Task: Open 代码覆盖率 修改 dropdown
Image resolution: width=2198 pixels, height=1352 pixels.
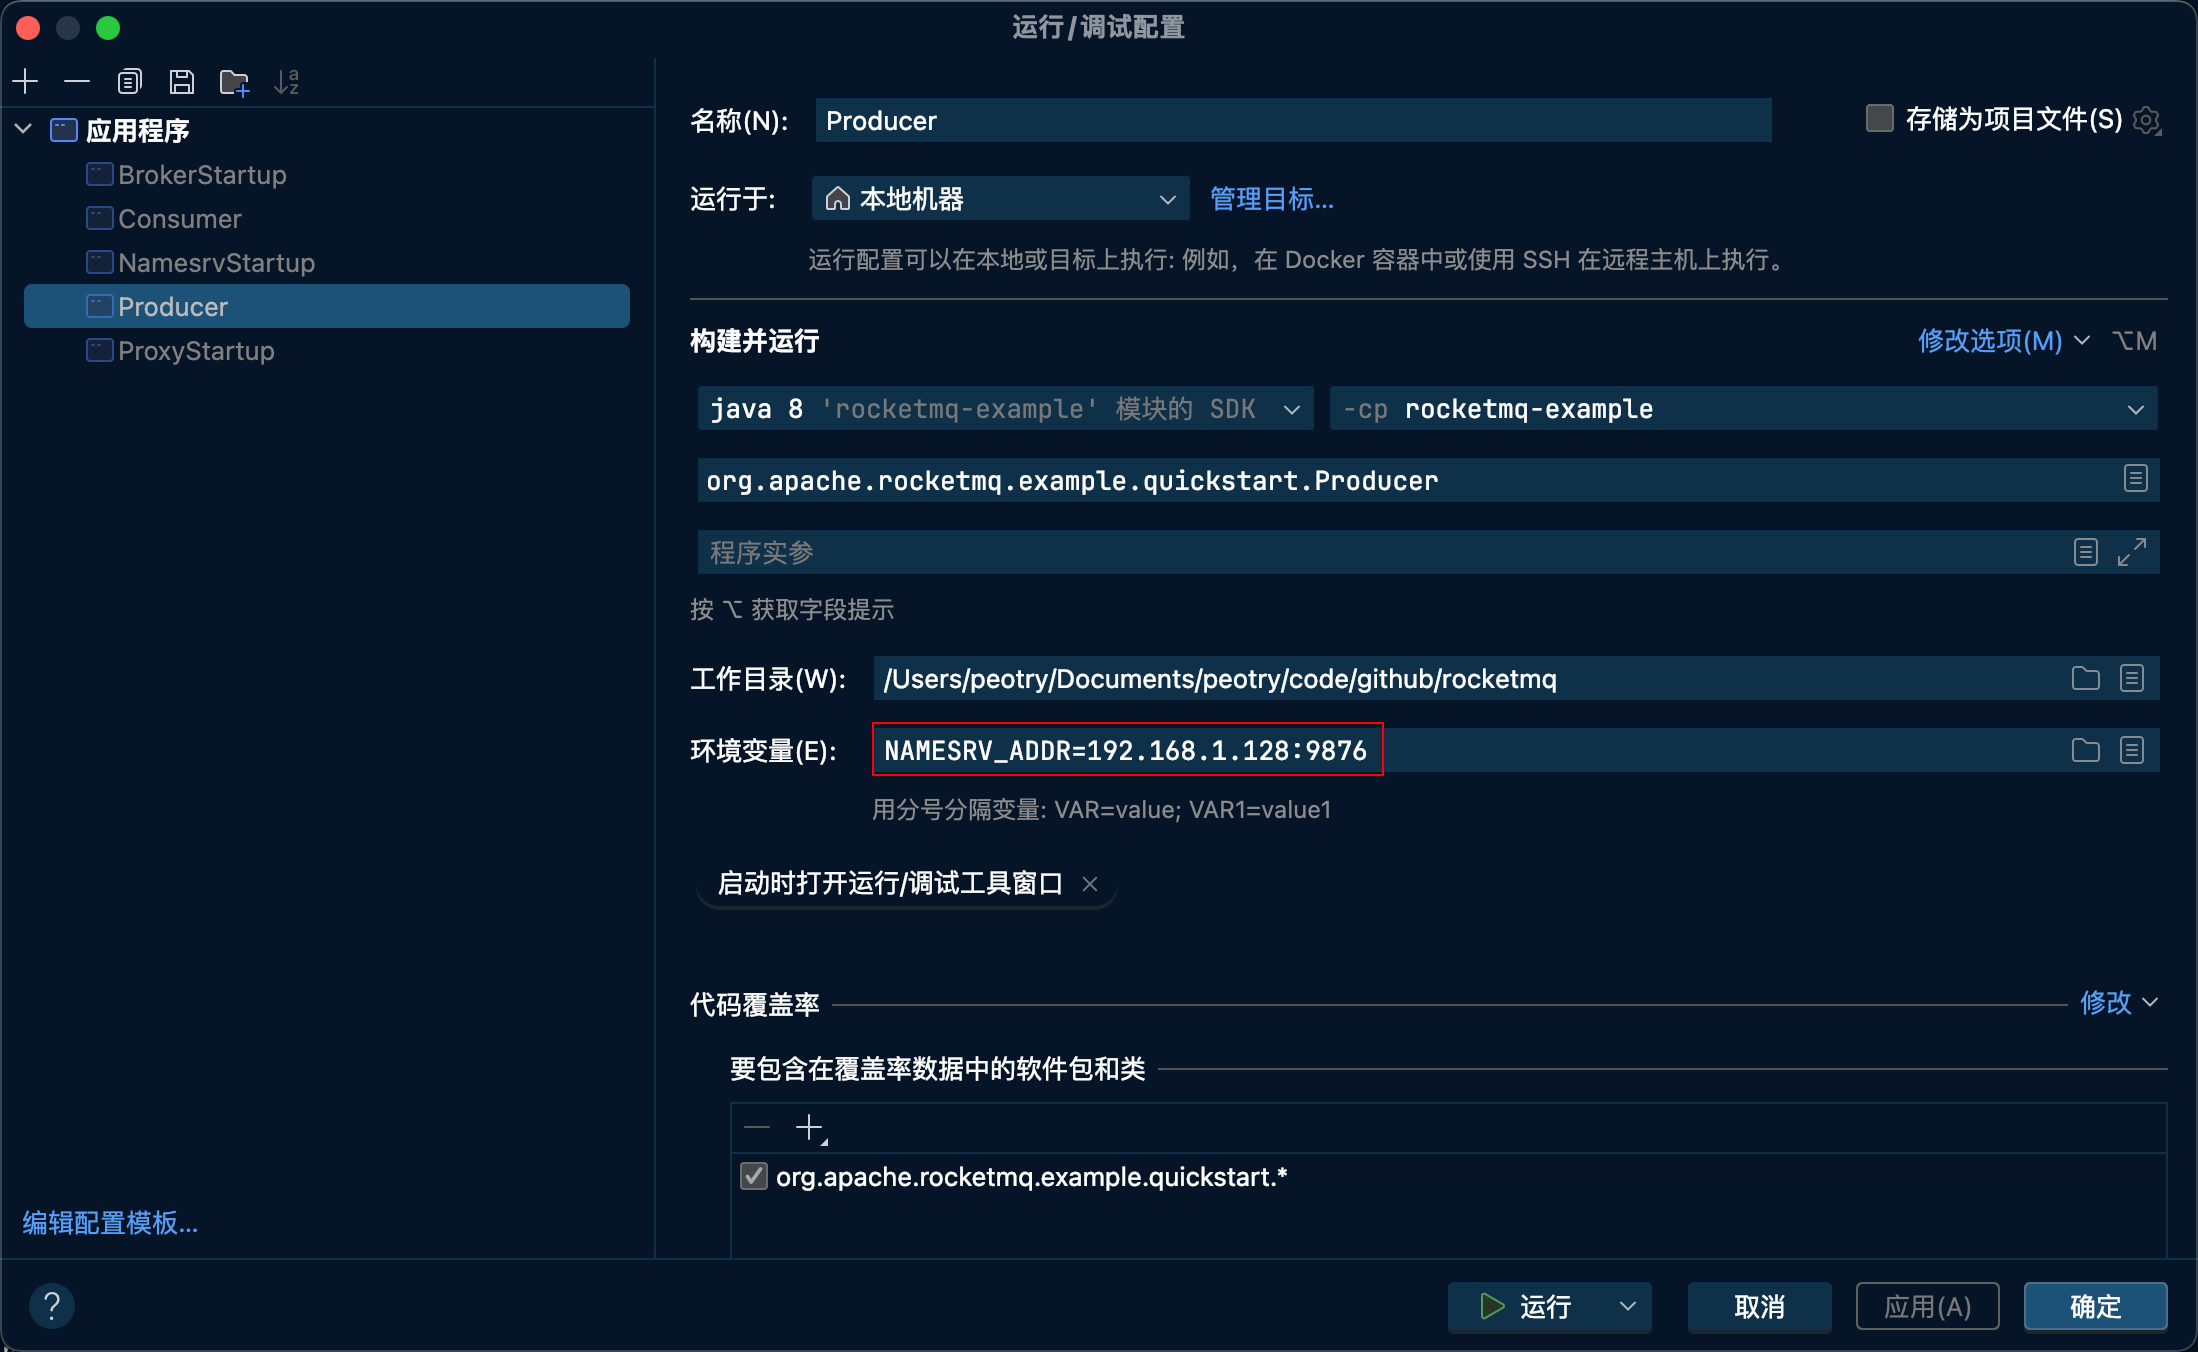Action: click(2119, 1003)
